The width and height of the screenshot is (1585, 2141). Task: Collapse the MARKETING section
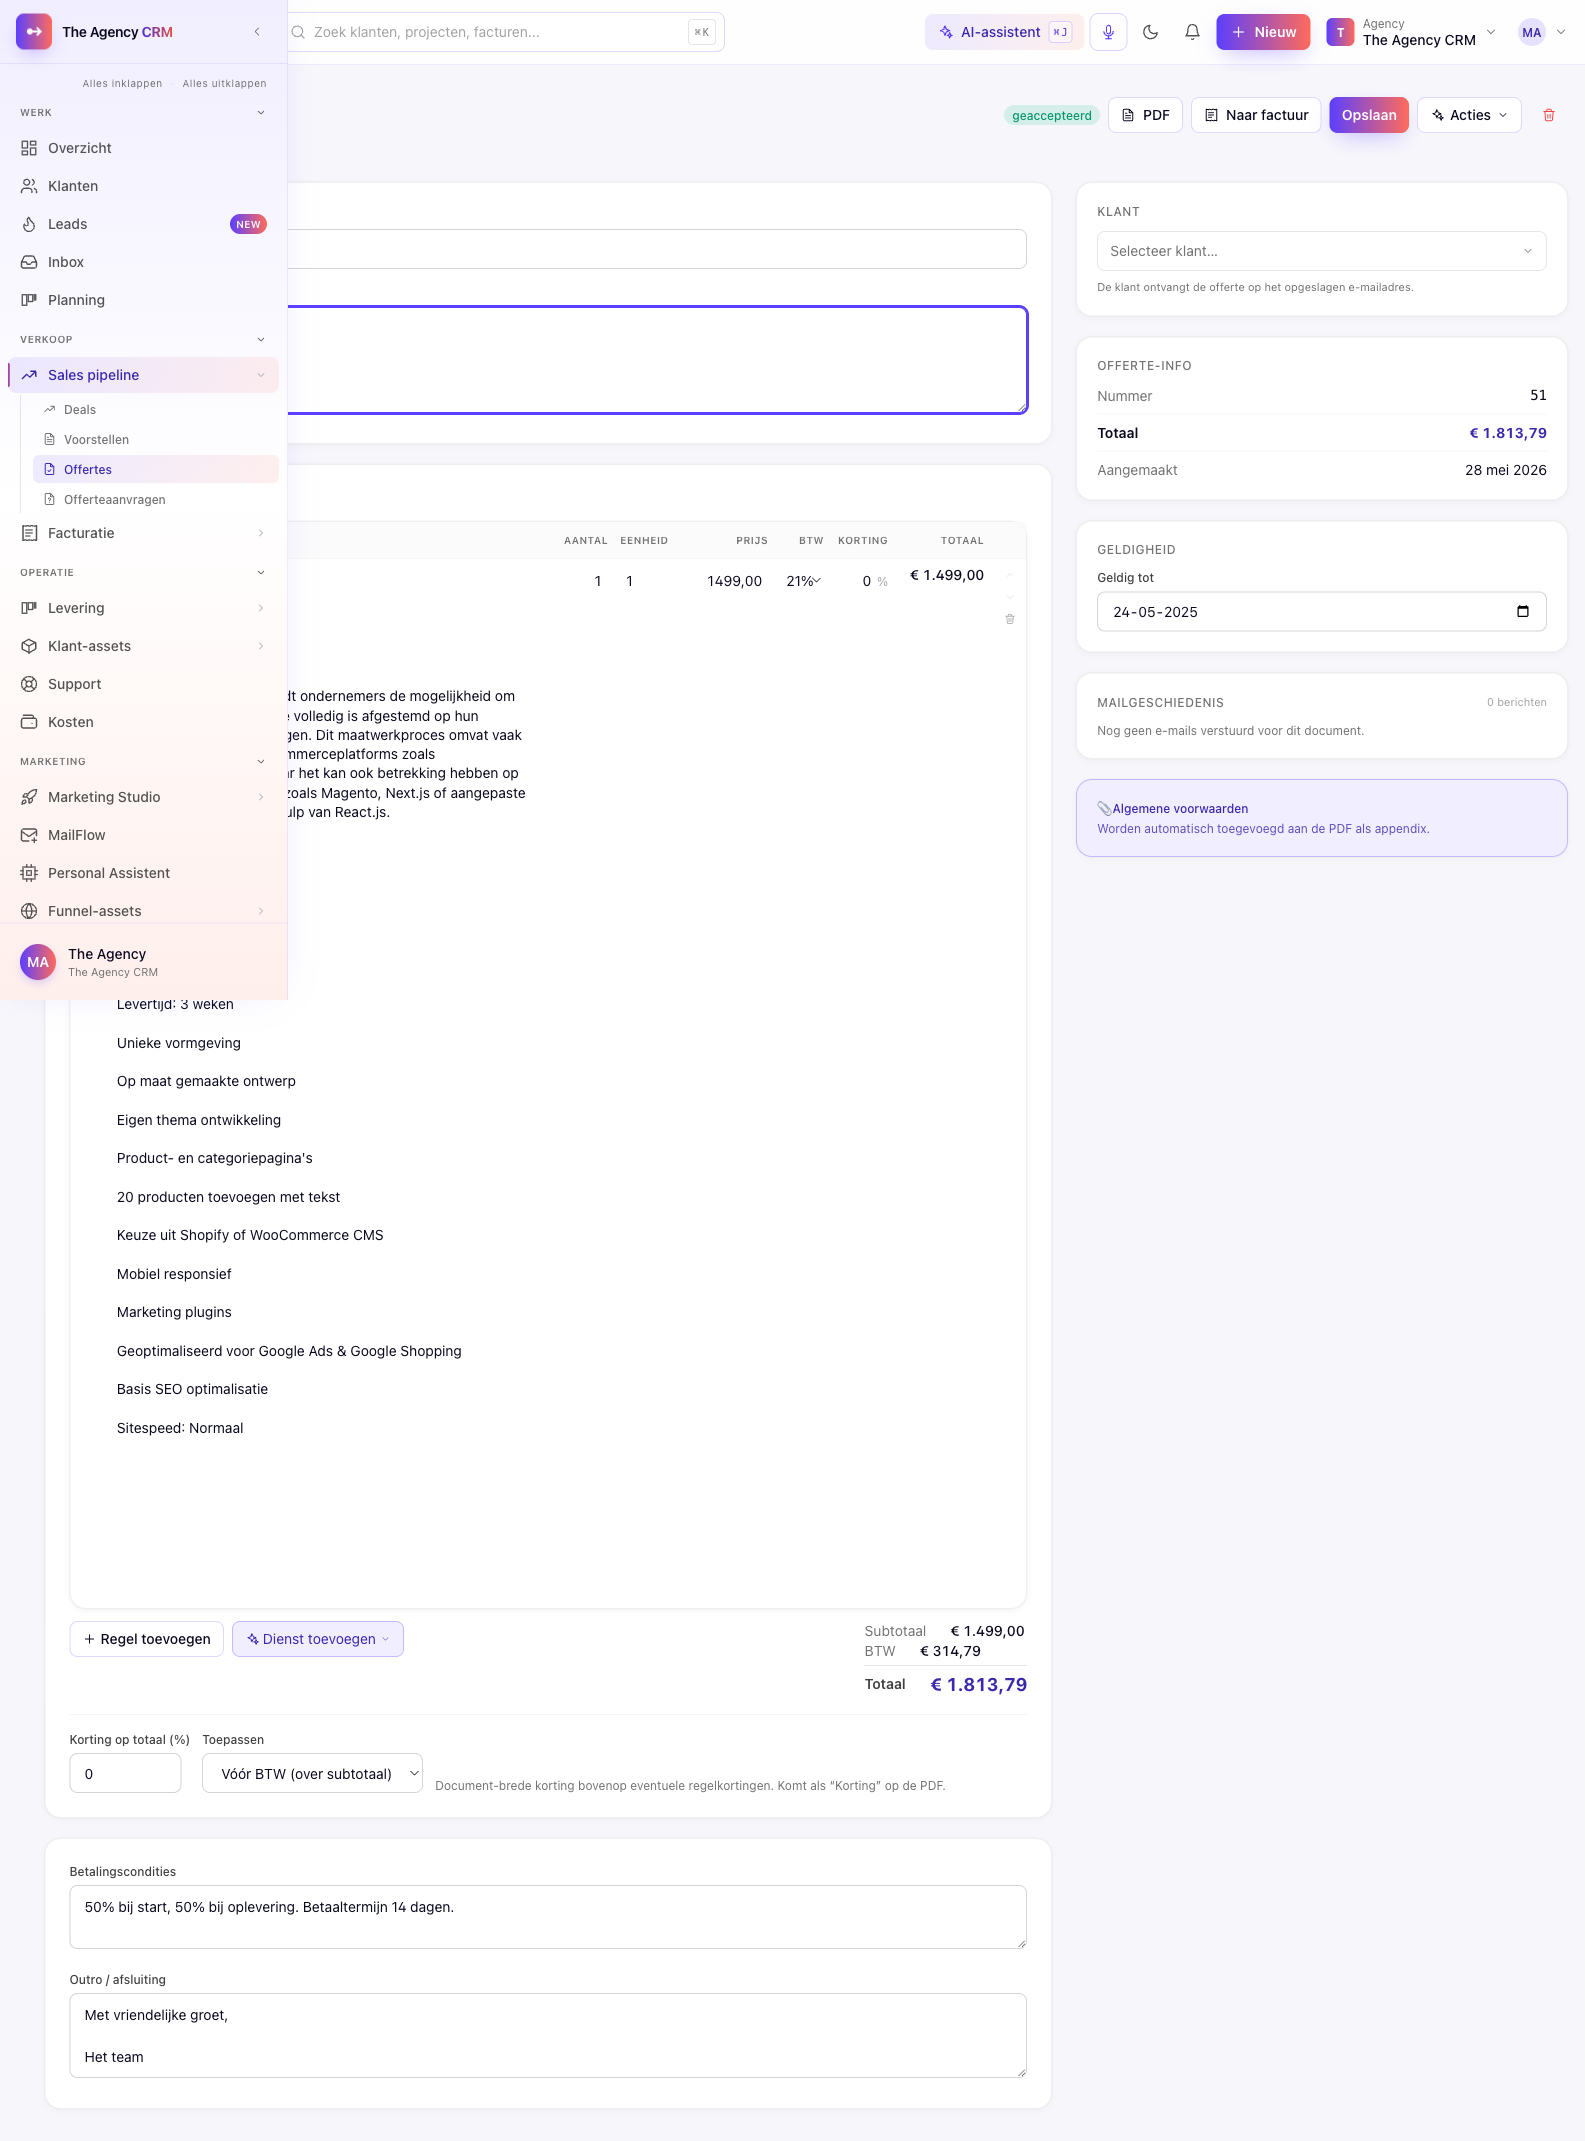pos(261,761)
